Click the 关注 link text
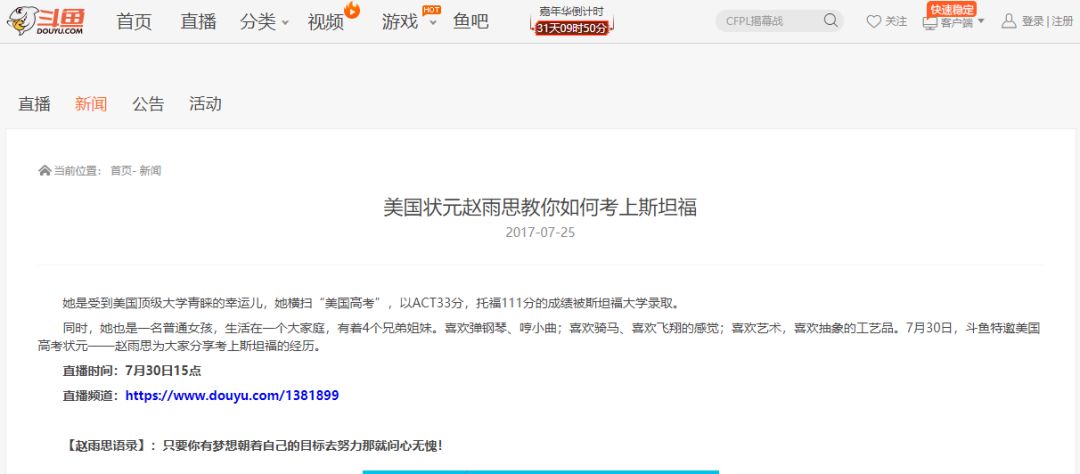This screenshot has width=1080, height=474. (896, 21)
